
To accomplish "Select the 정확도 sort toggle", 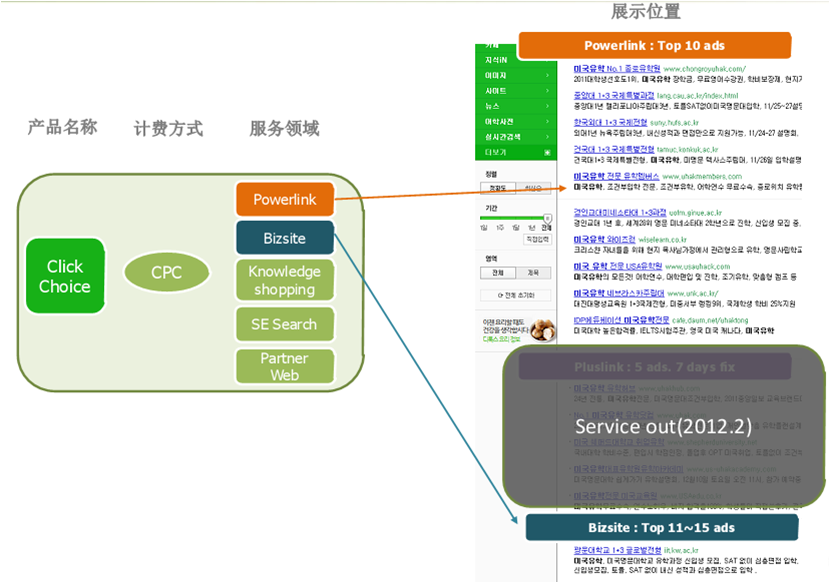I will coord(498,188).
